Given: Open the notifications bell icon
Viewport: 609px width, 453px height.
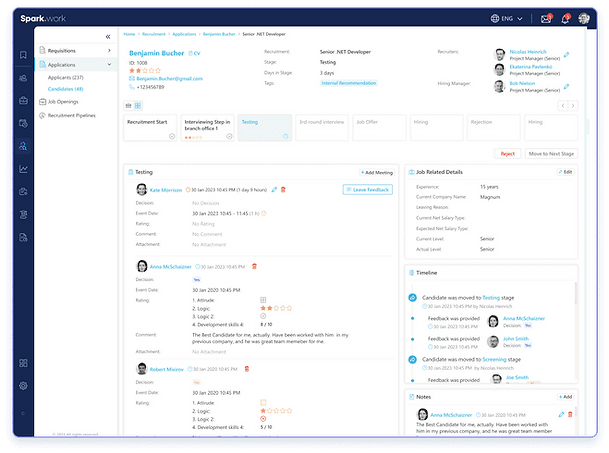Looking at the screenshot, I should pyautogui.click(x=566, y=19).
